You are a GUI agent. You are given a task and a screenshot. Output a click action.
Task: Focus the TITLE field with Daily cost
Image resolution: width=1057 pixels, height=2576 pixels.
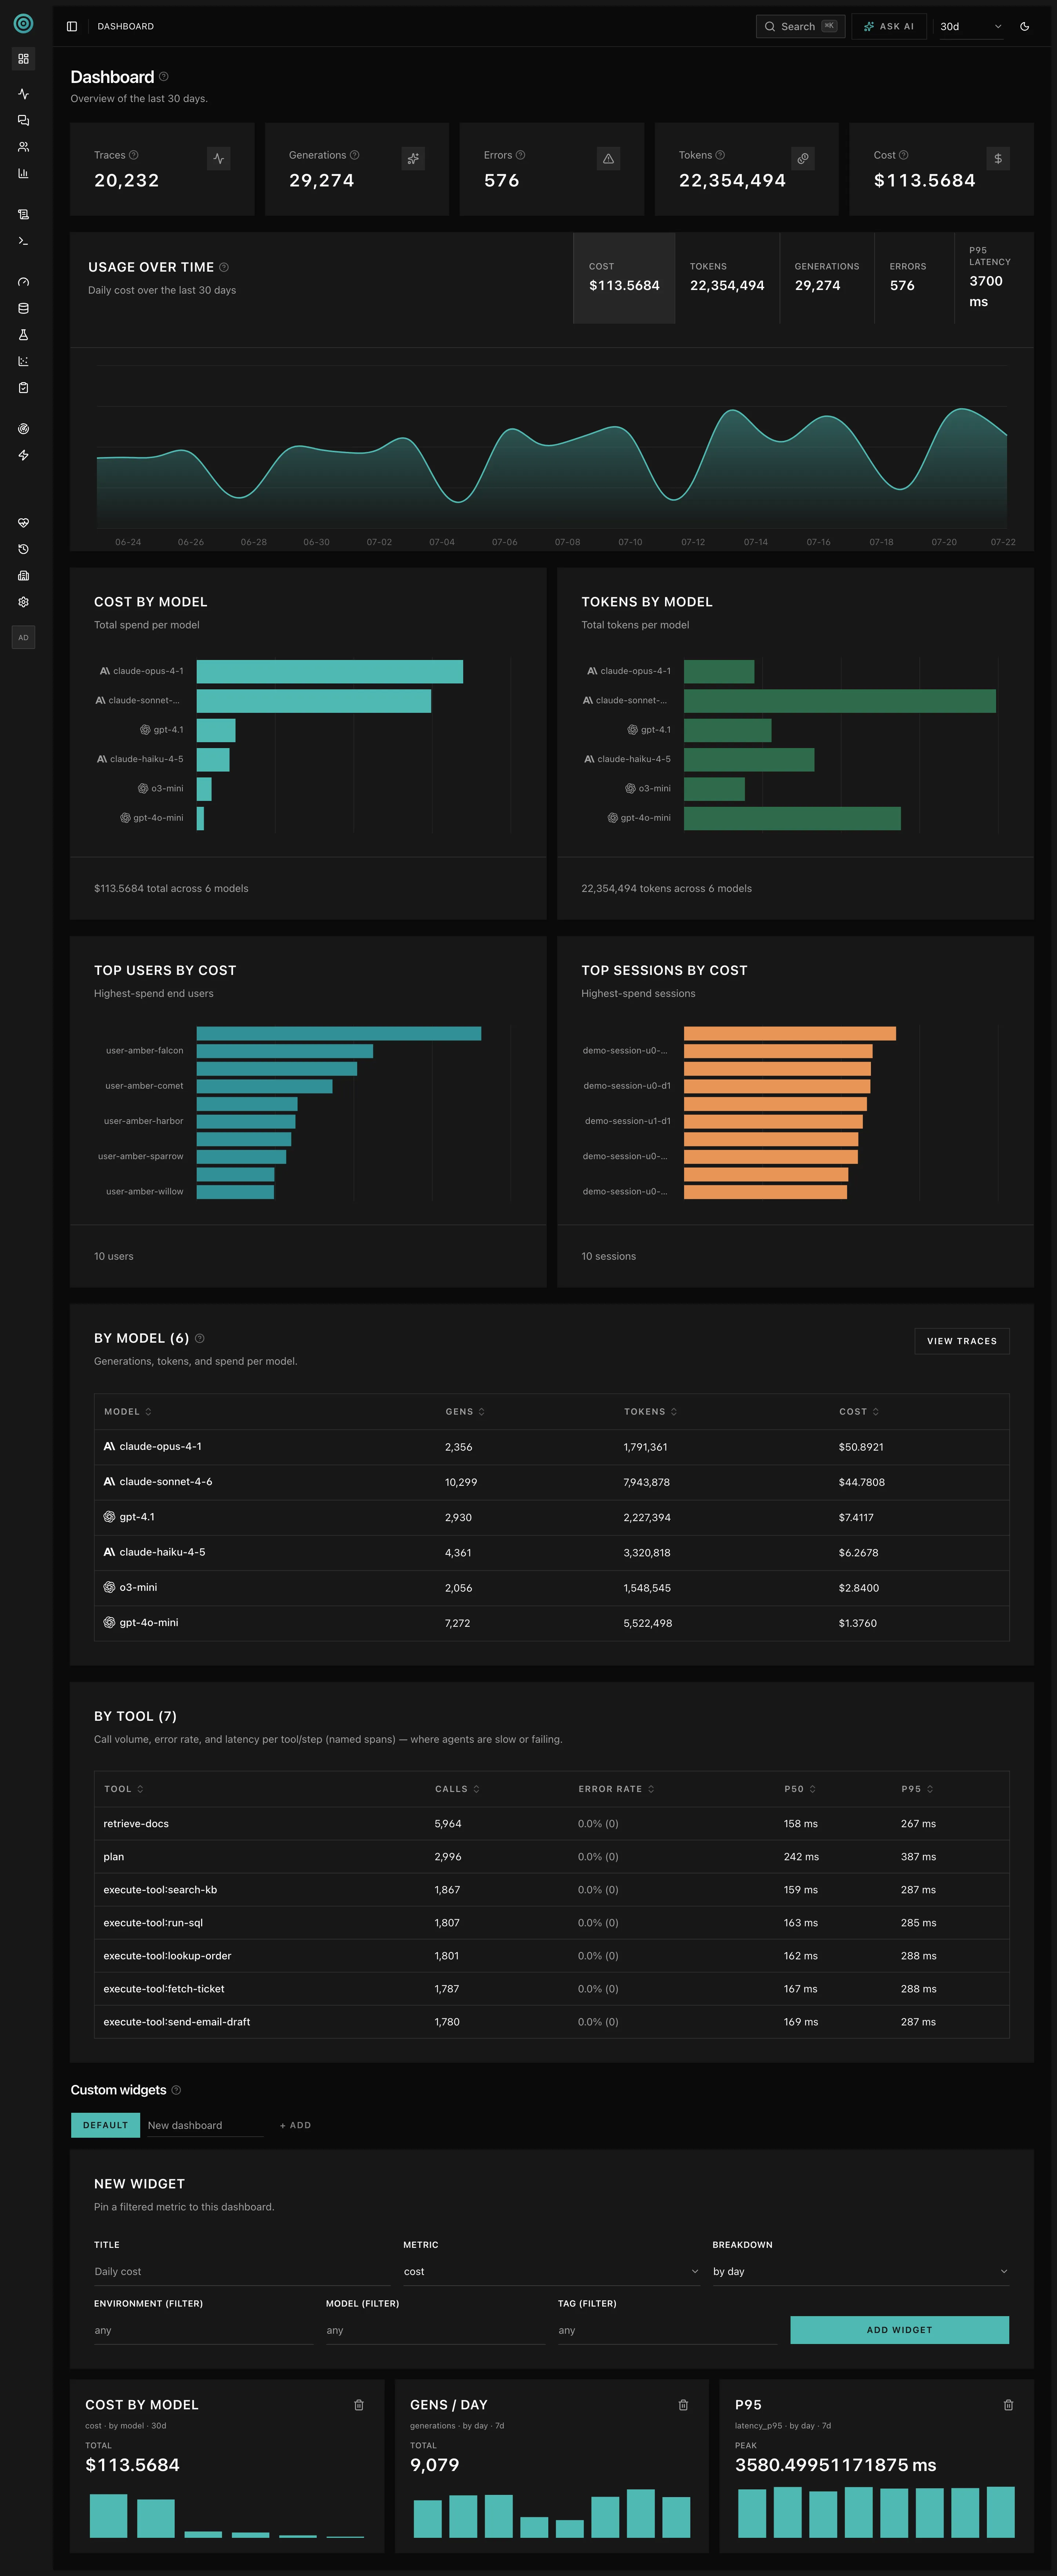pos(242,2271)
